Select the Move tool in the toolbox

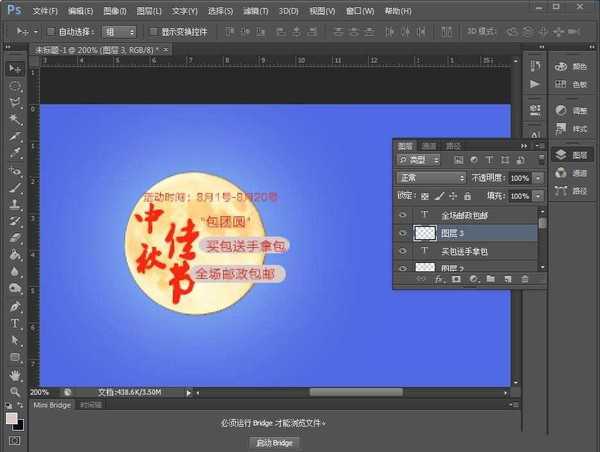[15, 68]
